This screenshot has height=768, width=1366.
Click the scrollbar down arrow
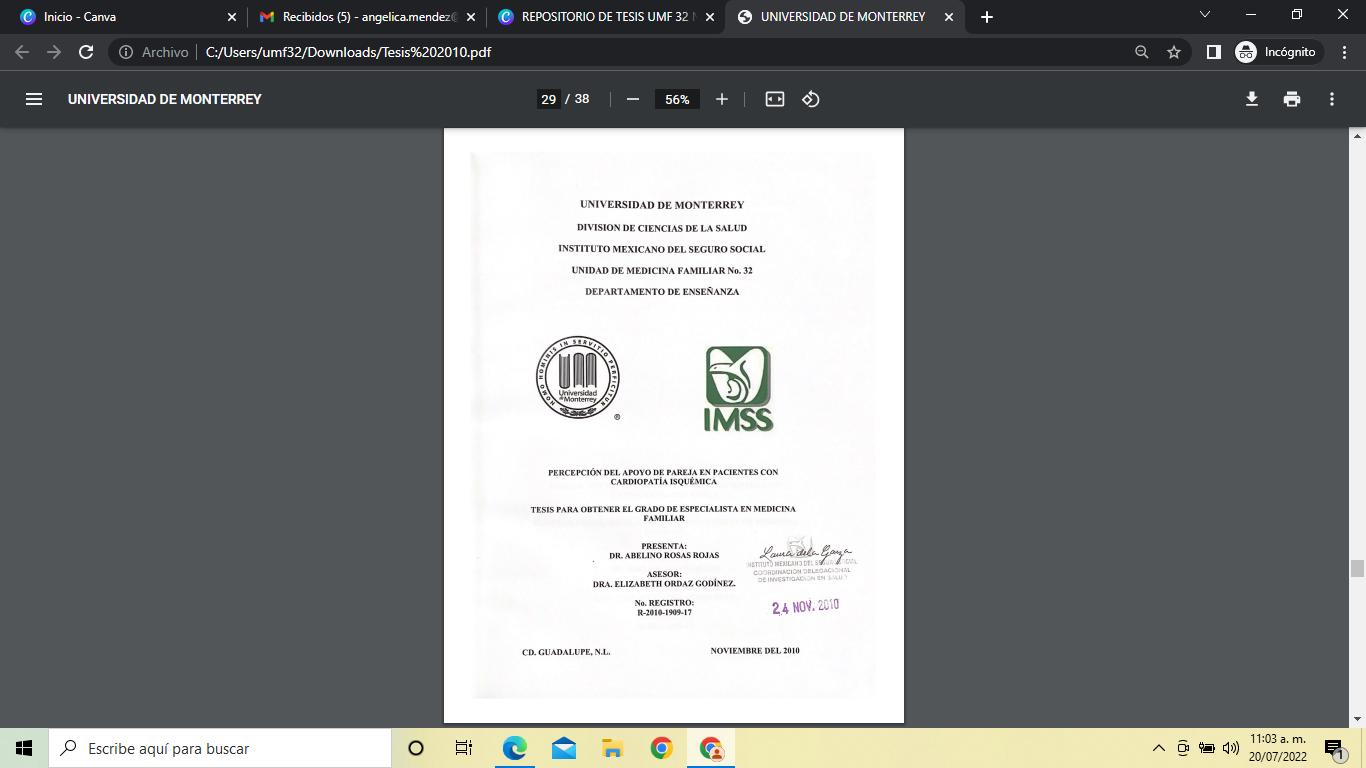(x=1357, y=719)
